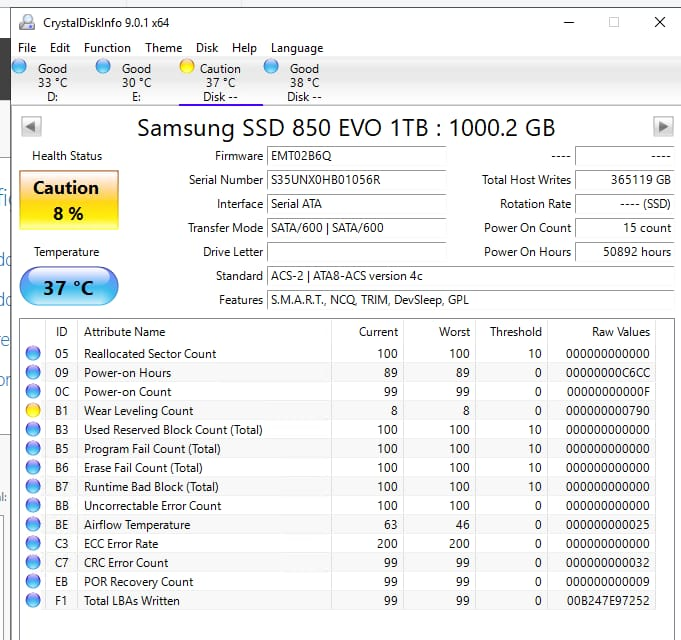This screenshot has width=681, height=640.
Task: Click the Total LBAs Written status orb
Action: click(33, 600)
